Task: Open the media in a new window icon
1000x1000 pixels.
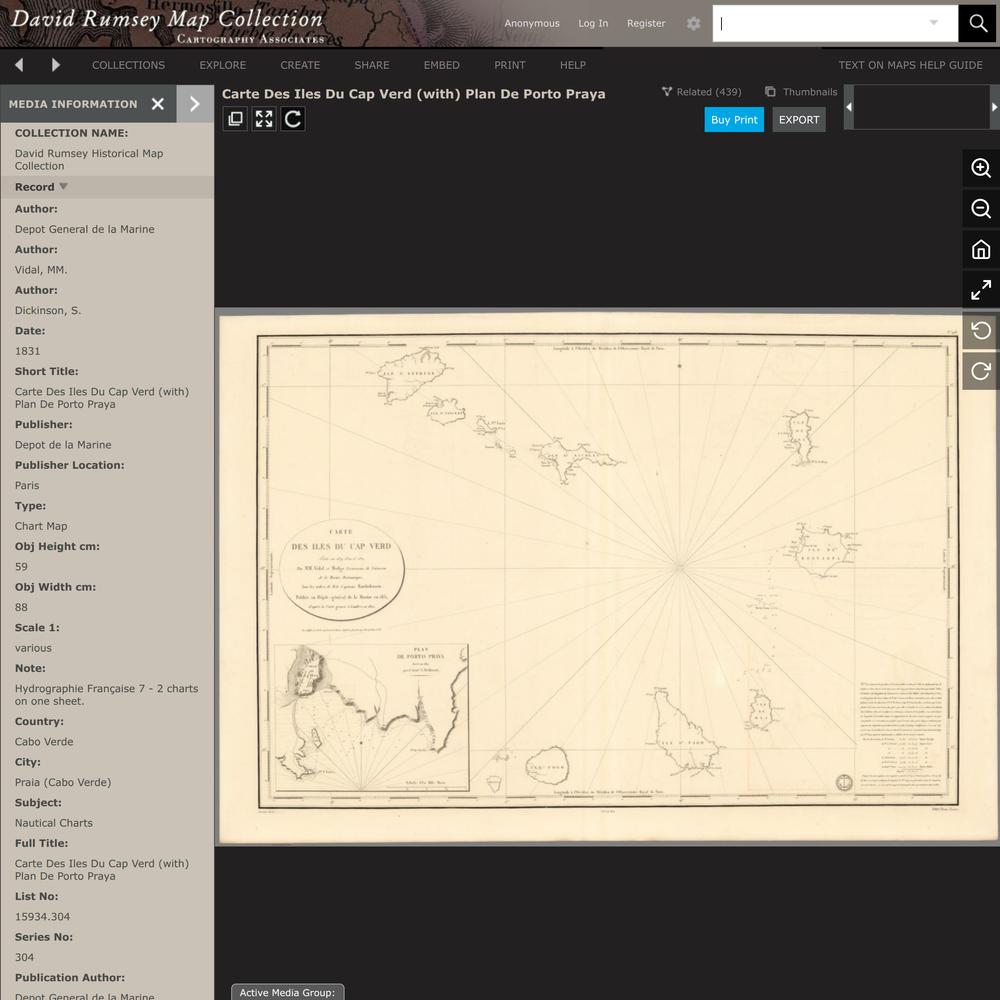Action: pyautogui.click(x=235, y=119)
